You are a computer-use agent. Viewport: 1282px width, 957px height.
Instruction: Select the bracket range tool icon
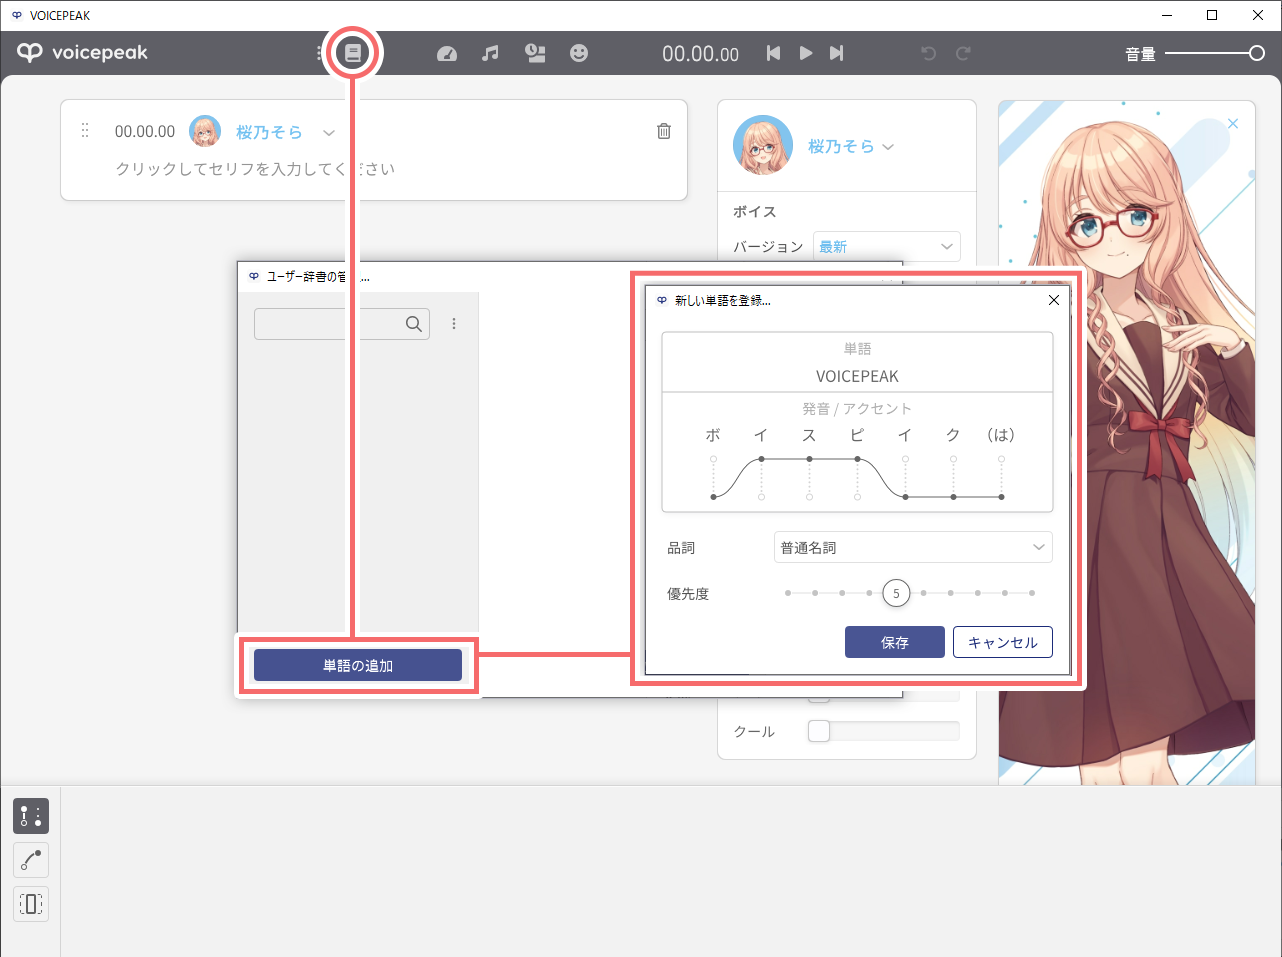(31, 904)
